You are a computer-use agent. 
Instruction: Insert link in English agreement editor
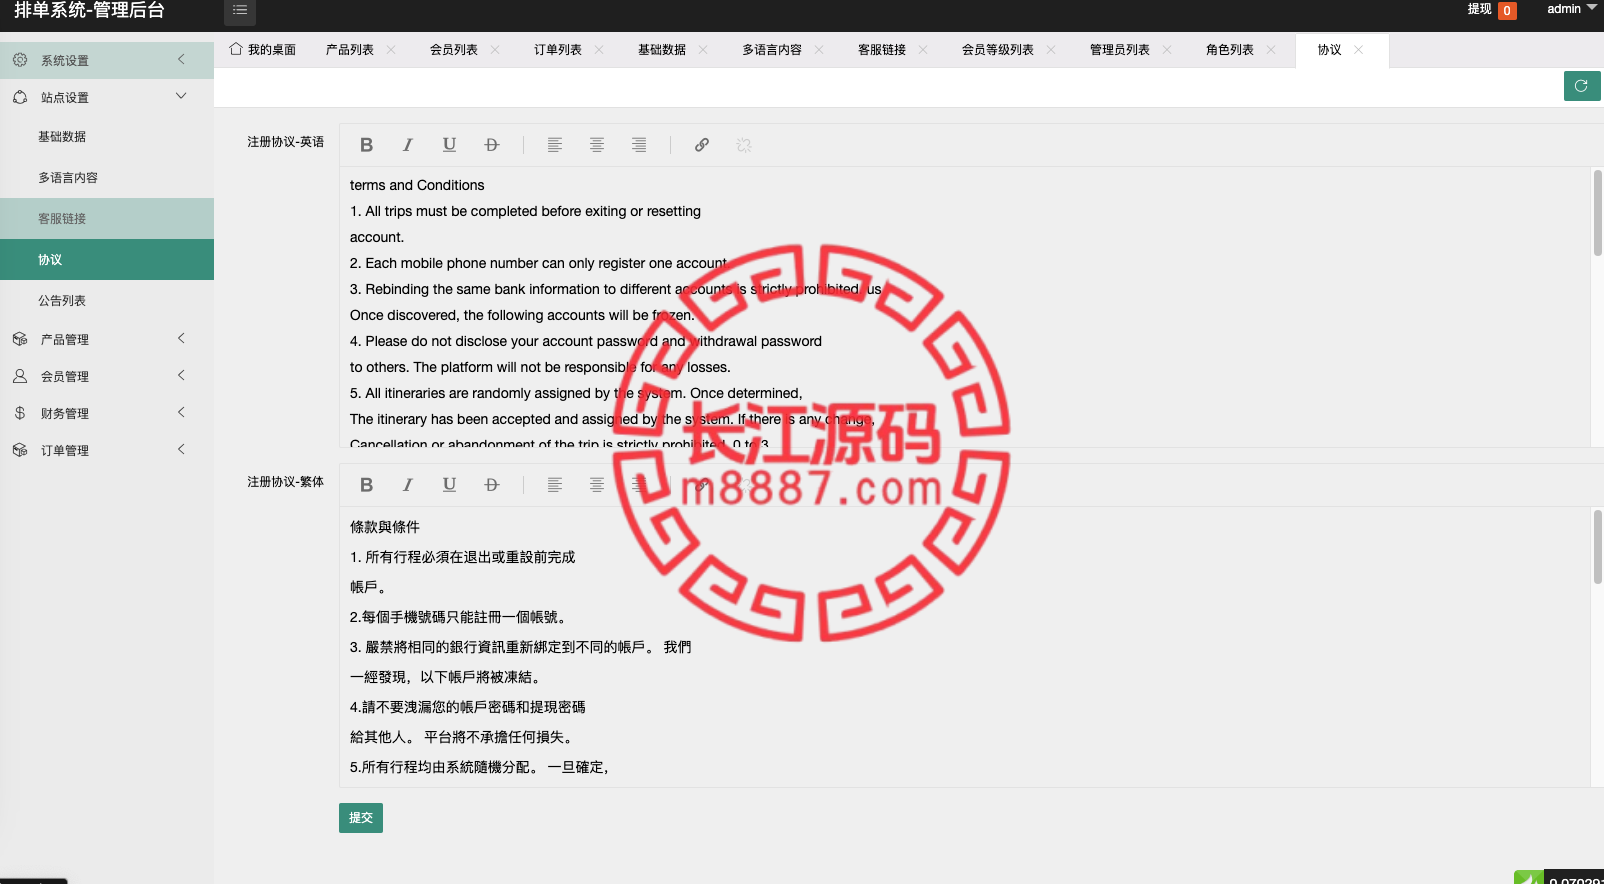(702, 145)
